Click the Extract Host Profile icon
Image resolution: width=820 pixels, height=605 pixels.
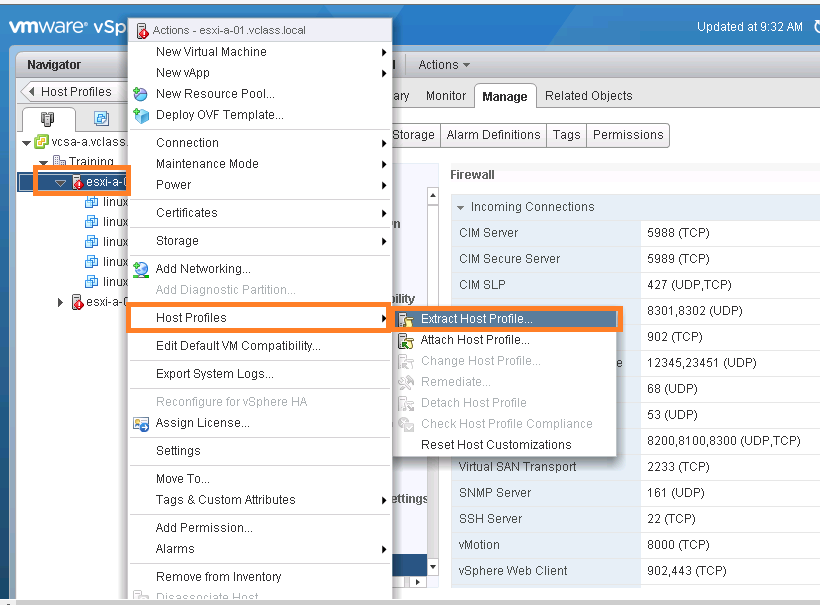click(405, 319)
